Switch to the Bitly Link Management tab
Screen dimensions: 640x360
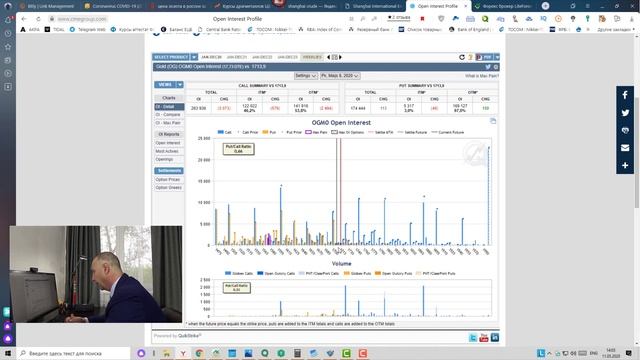coord(47,6)
